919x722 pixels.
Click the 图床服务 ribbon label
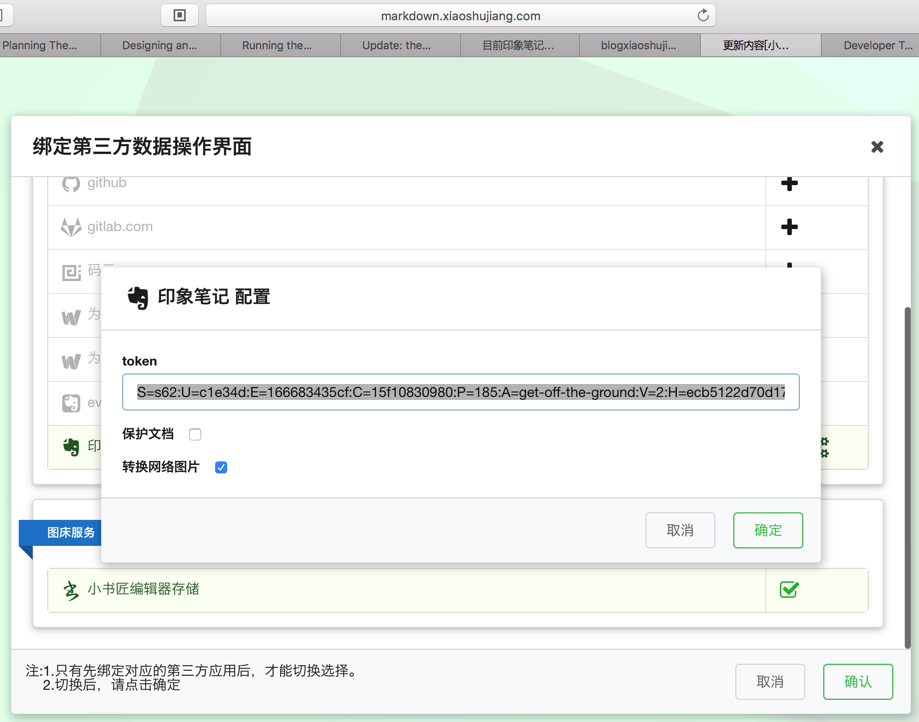[x=71, y=533]
